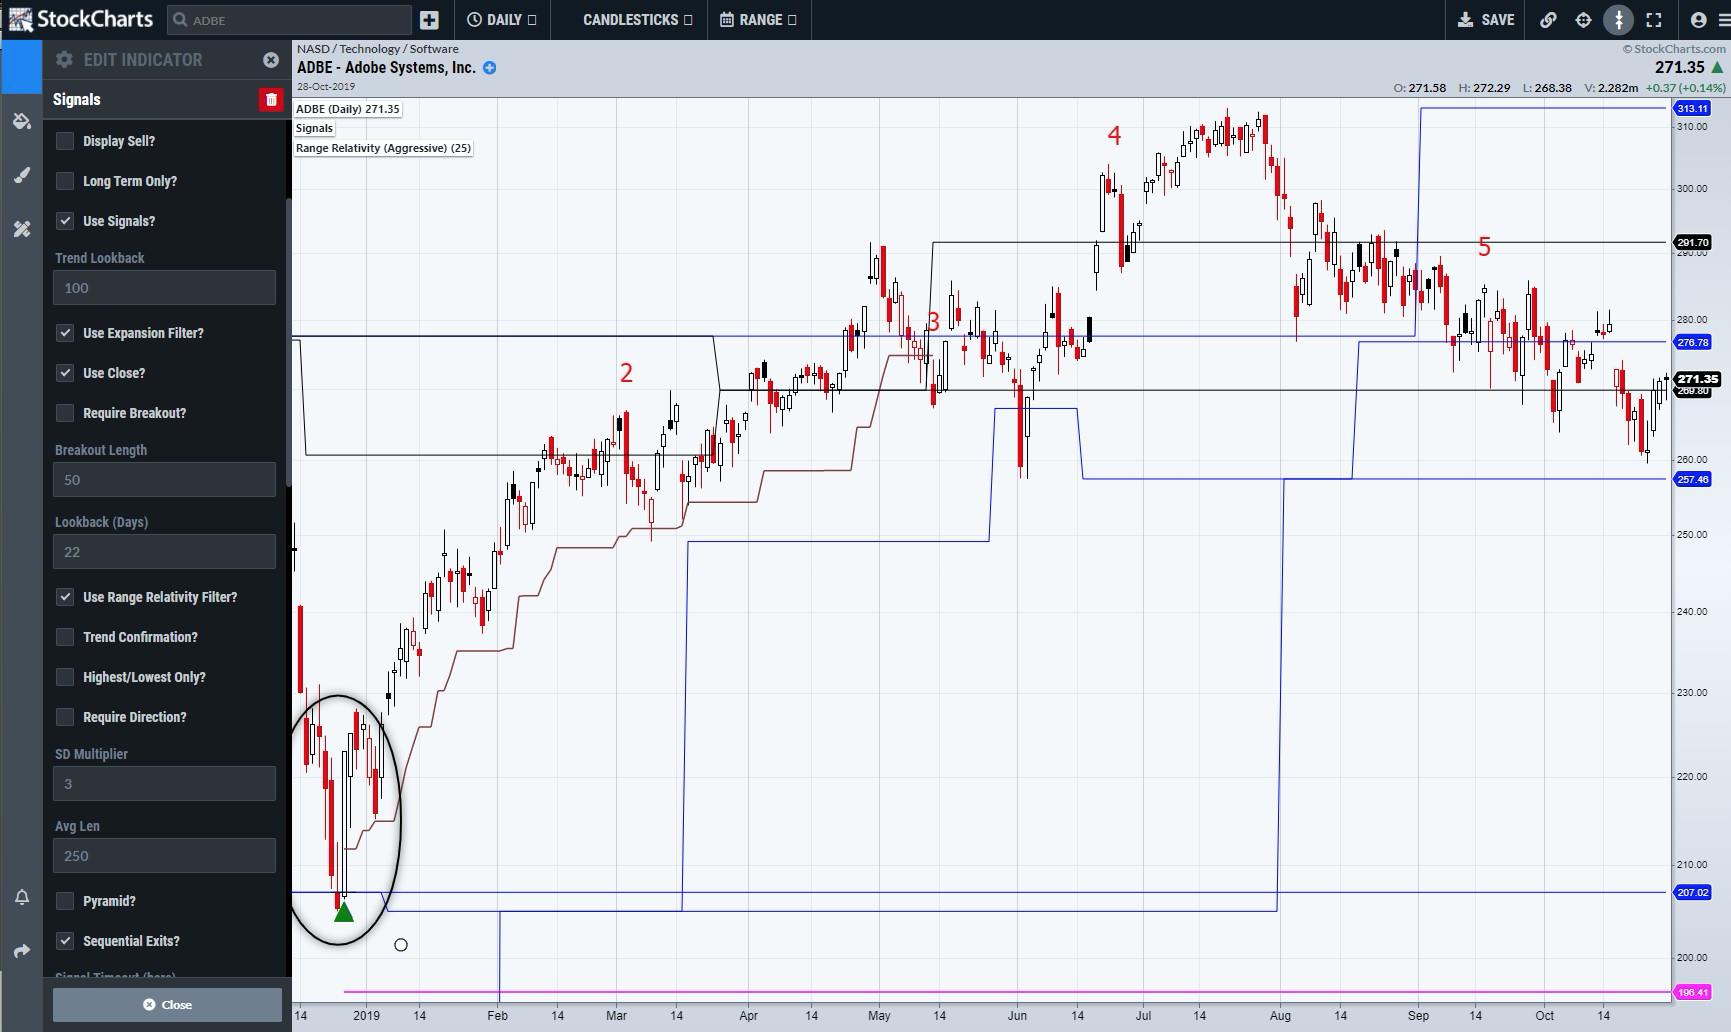Image resolution: width=1731 pixels, height=1032 pixels.
Task: Click ADBE - Adobe Systems, Inc. title
Action: point(386,68)
